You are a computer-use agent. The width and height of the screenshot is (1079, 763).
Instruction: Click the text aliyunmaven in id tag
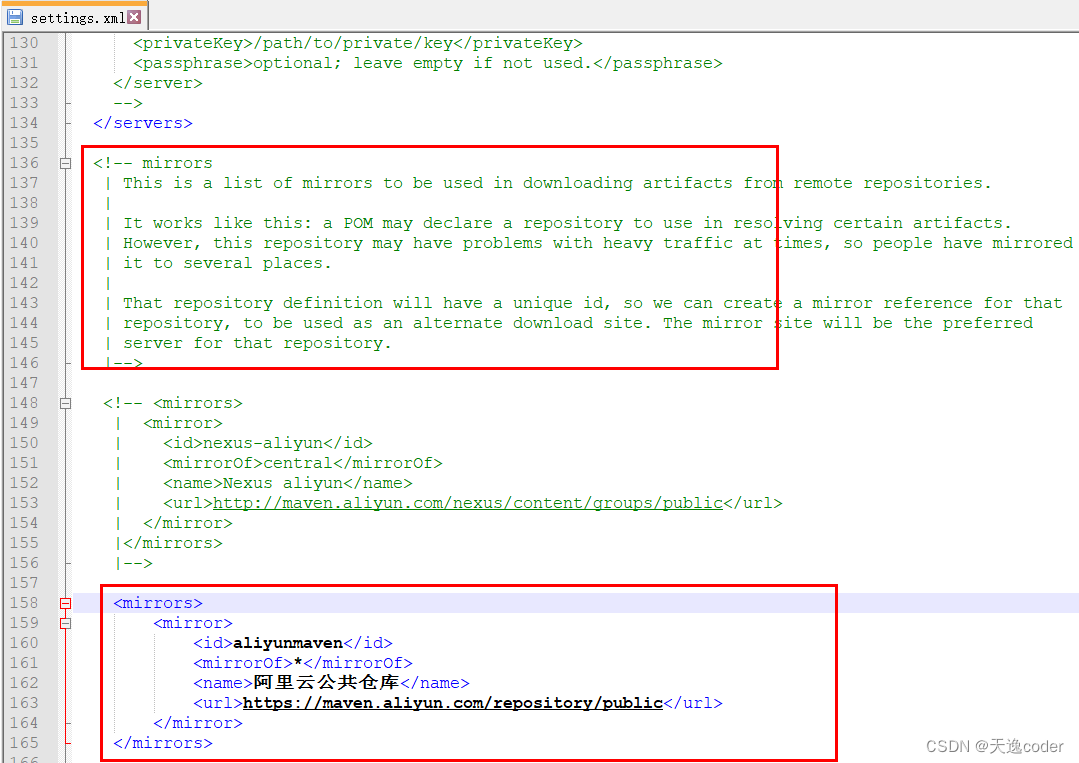288,643
